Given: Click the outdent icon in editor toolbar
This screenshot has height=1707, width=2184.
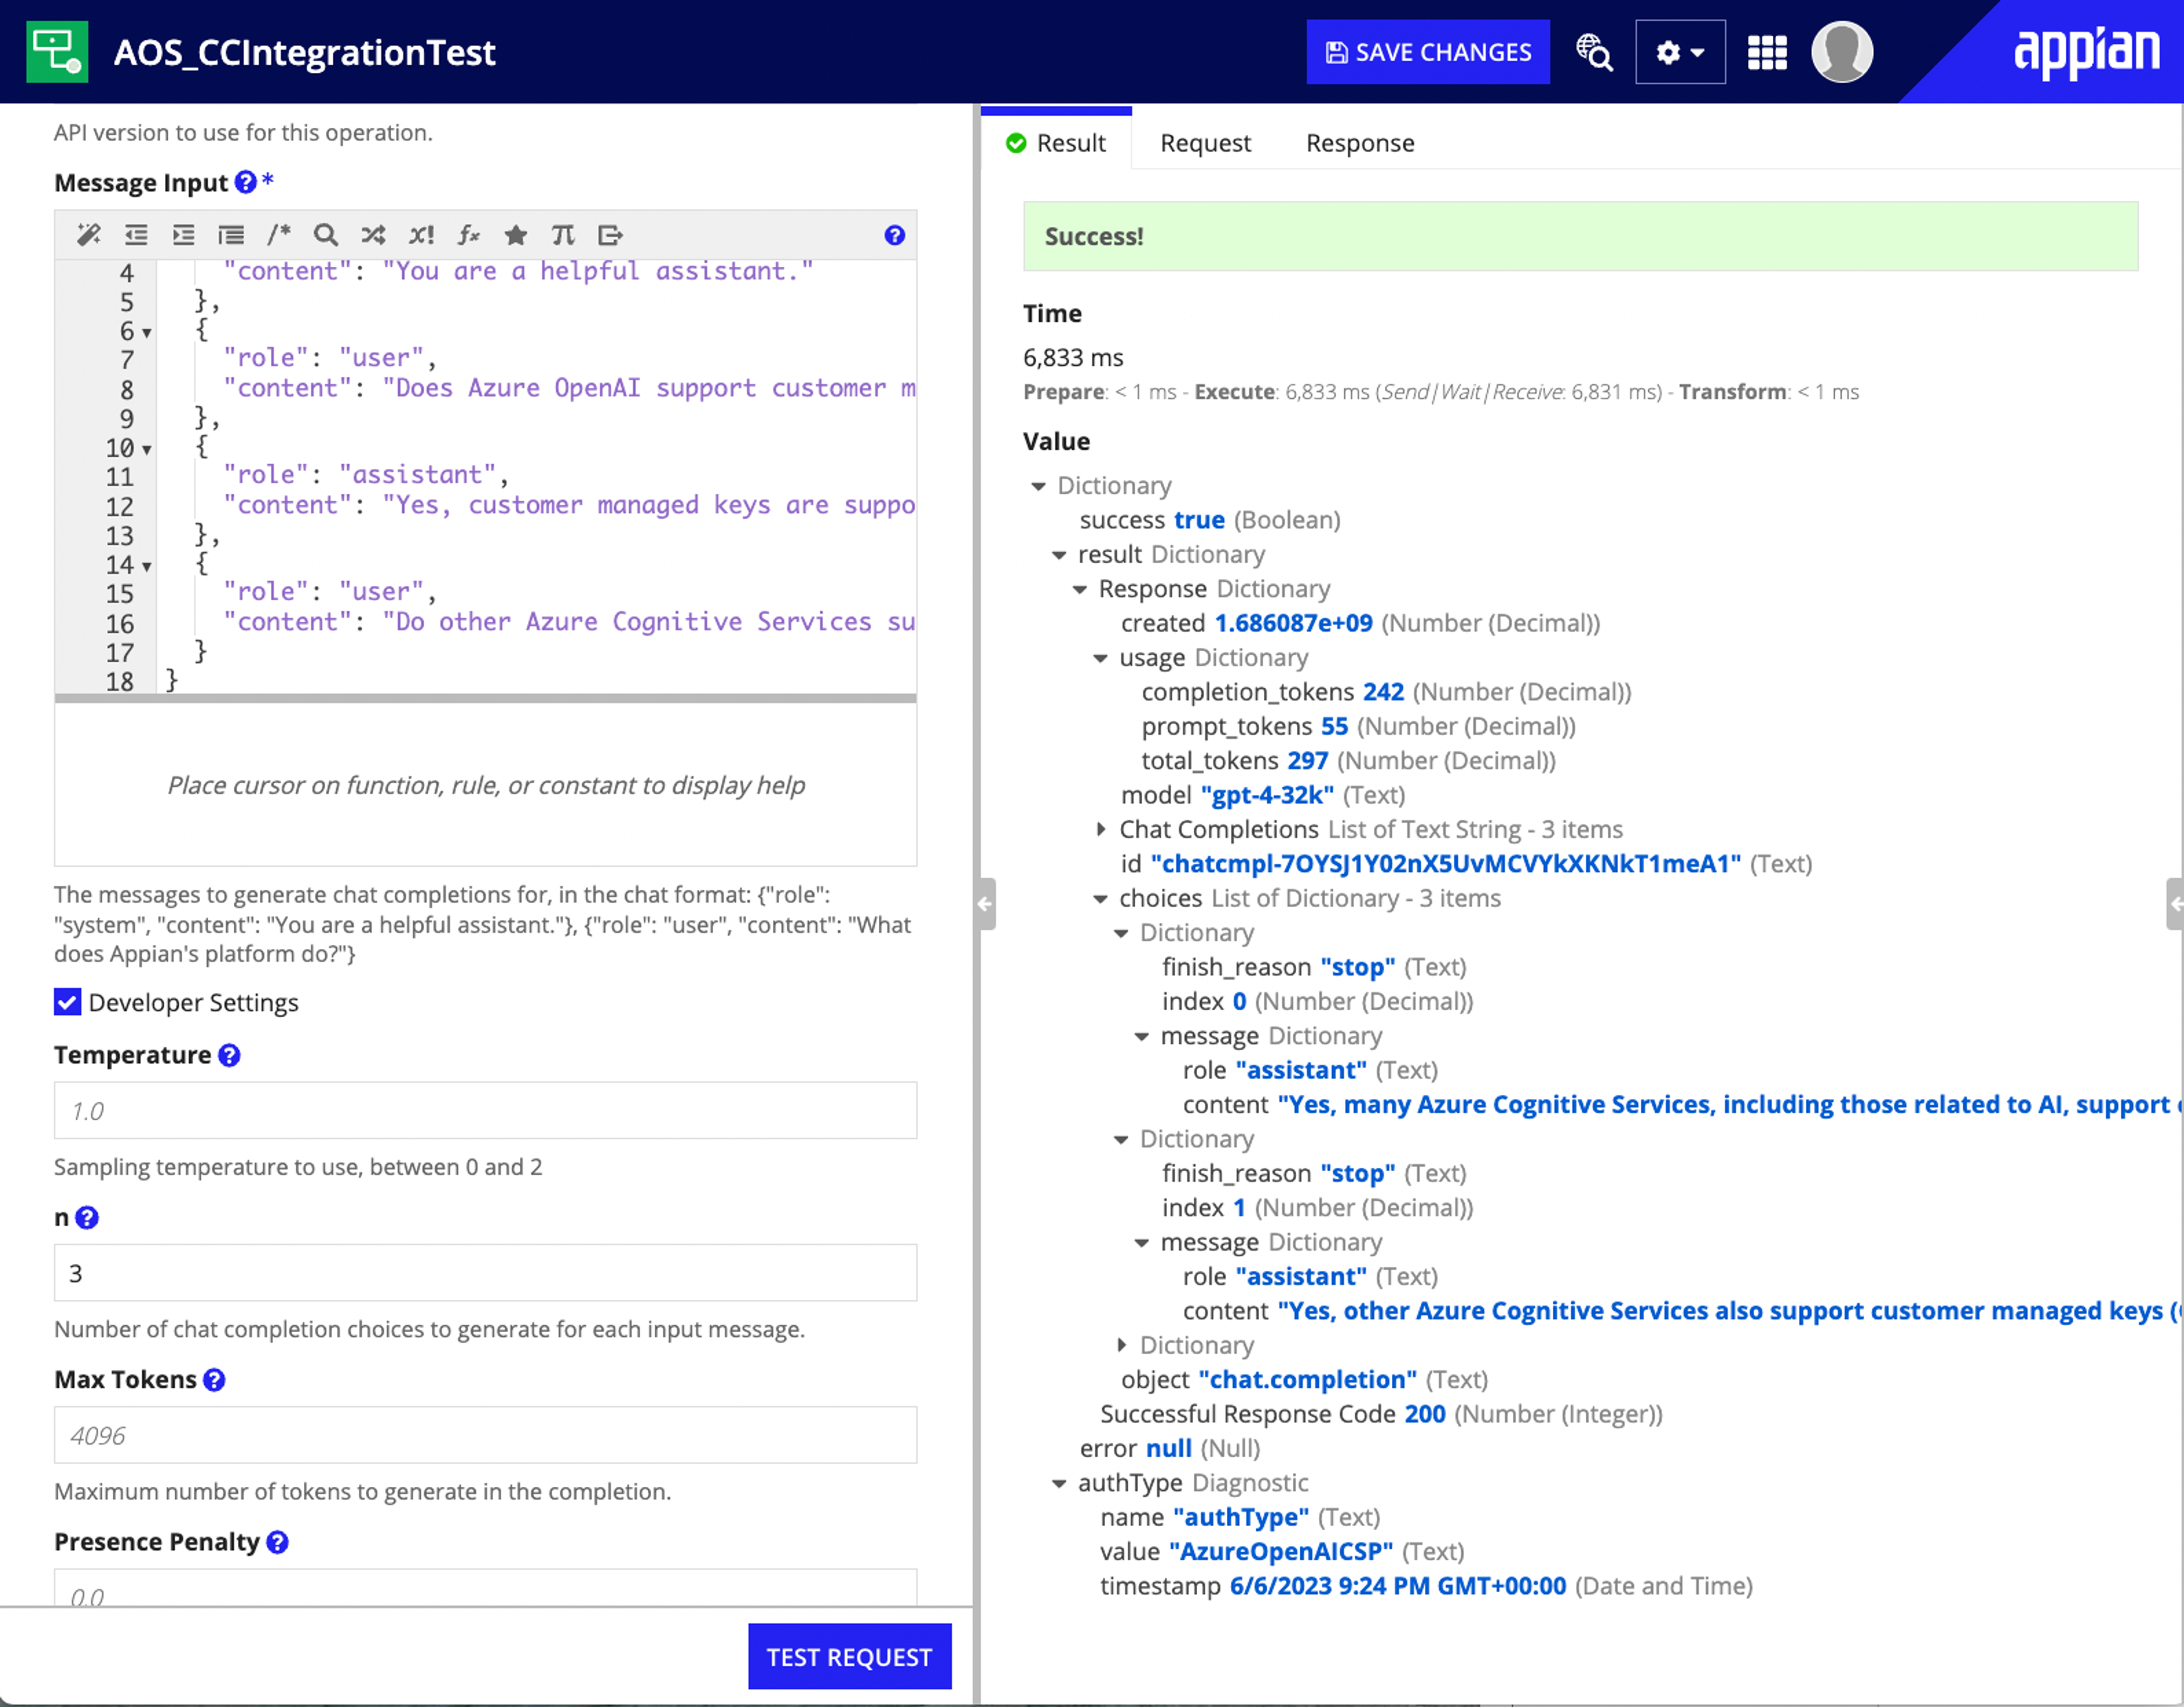Looking at the screenshot, I should coord(136,235).
